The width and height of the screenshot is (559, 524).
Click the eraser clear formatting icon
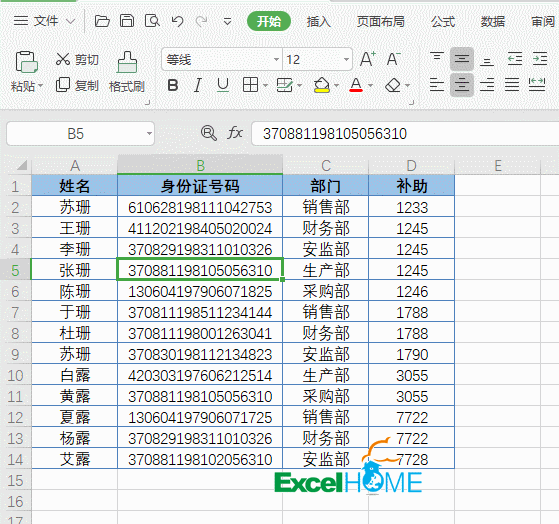click(x=393, y=86)
